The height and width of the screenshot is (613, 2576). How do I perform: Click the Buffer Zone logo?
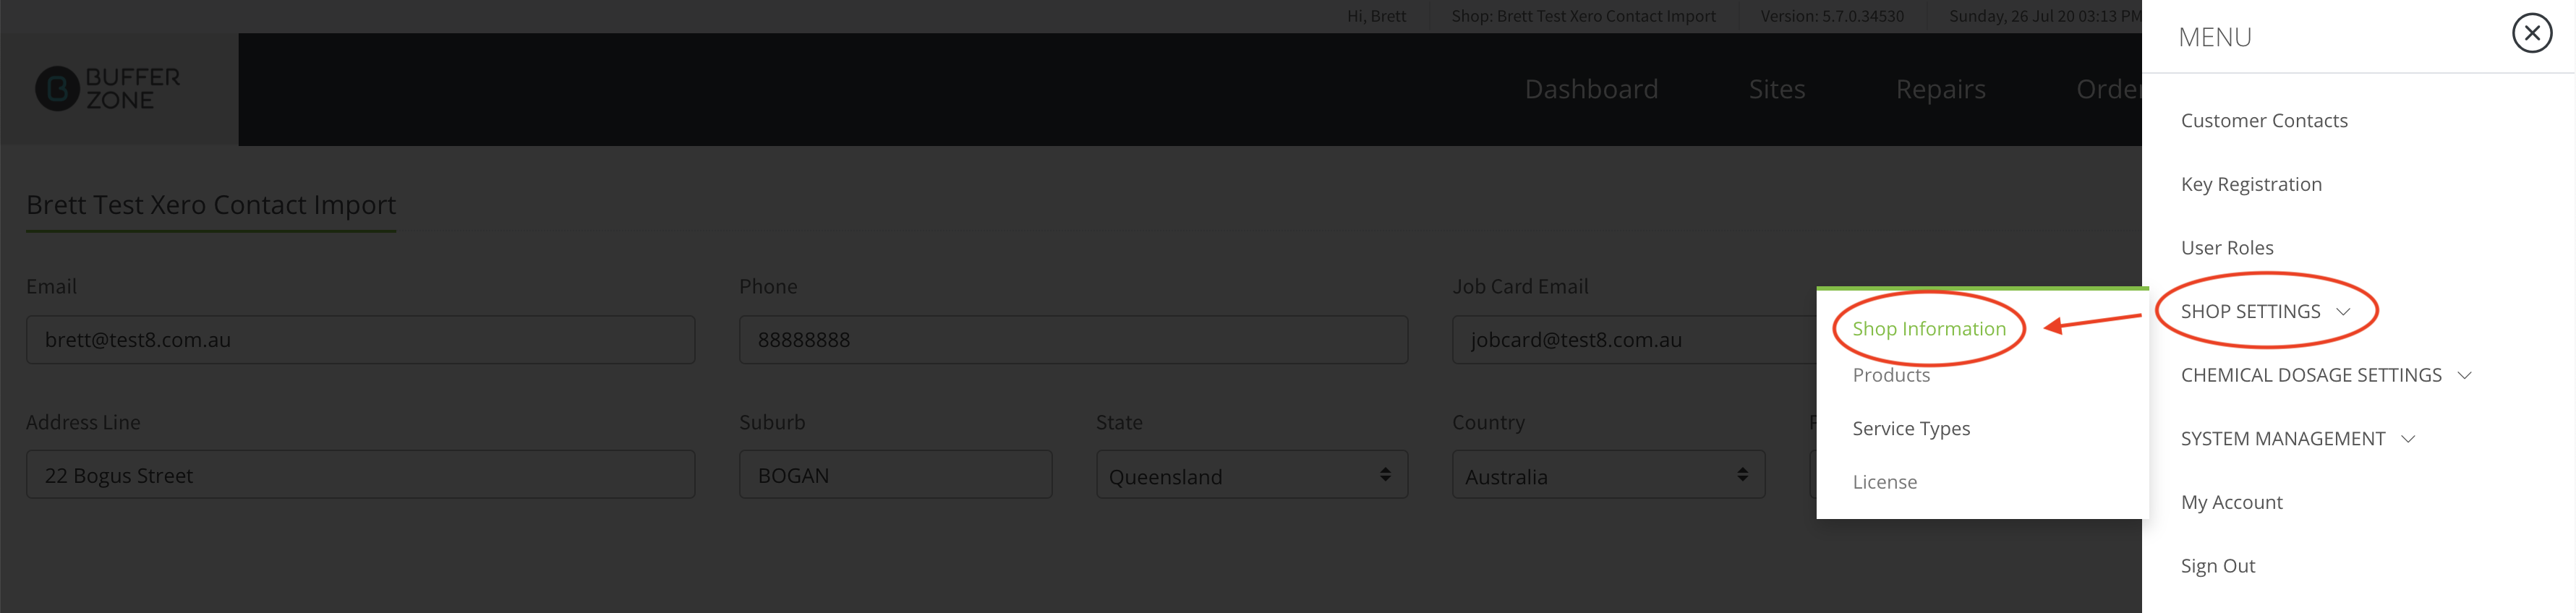[x=108, y=89]
